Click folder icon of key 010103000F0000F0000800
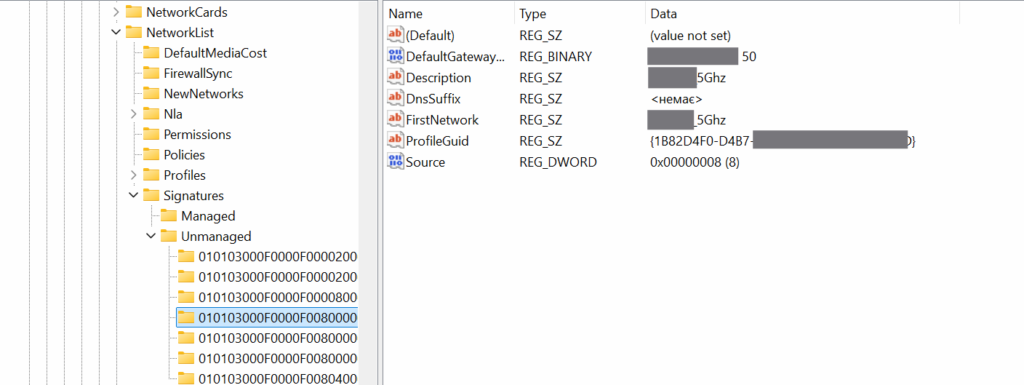Image resolution: width=1024 pixels, height=385 pixels. point(187,297)
